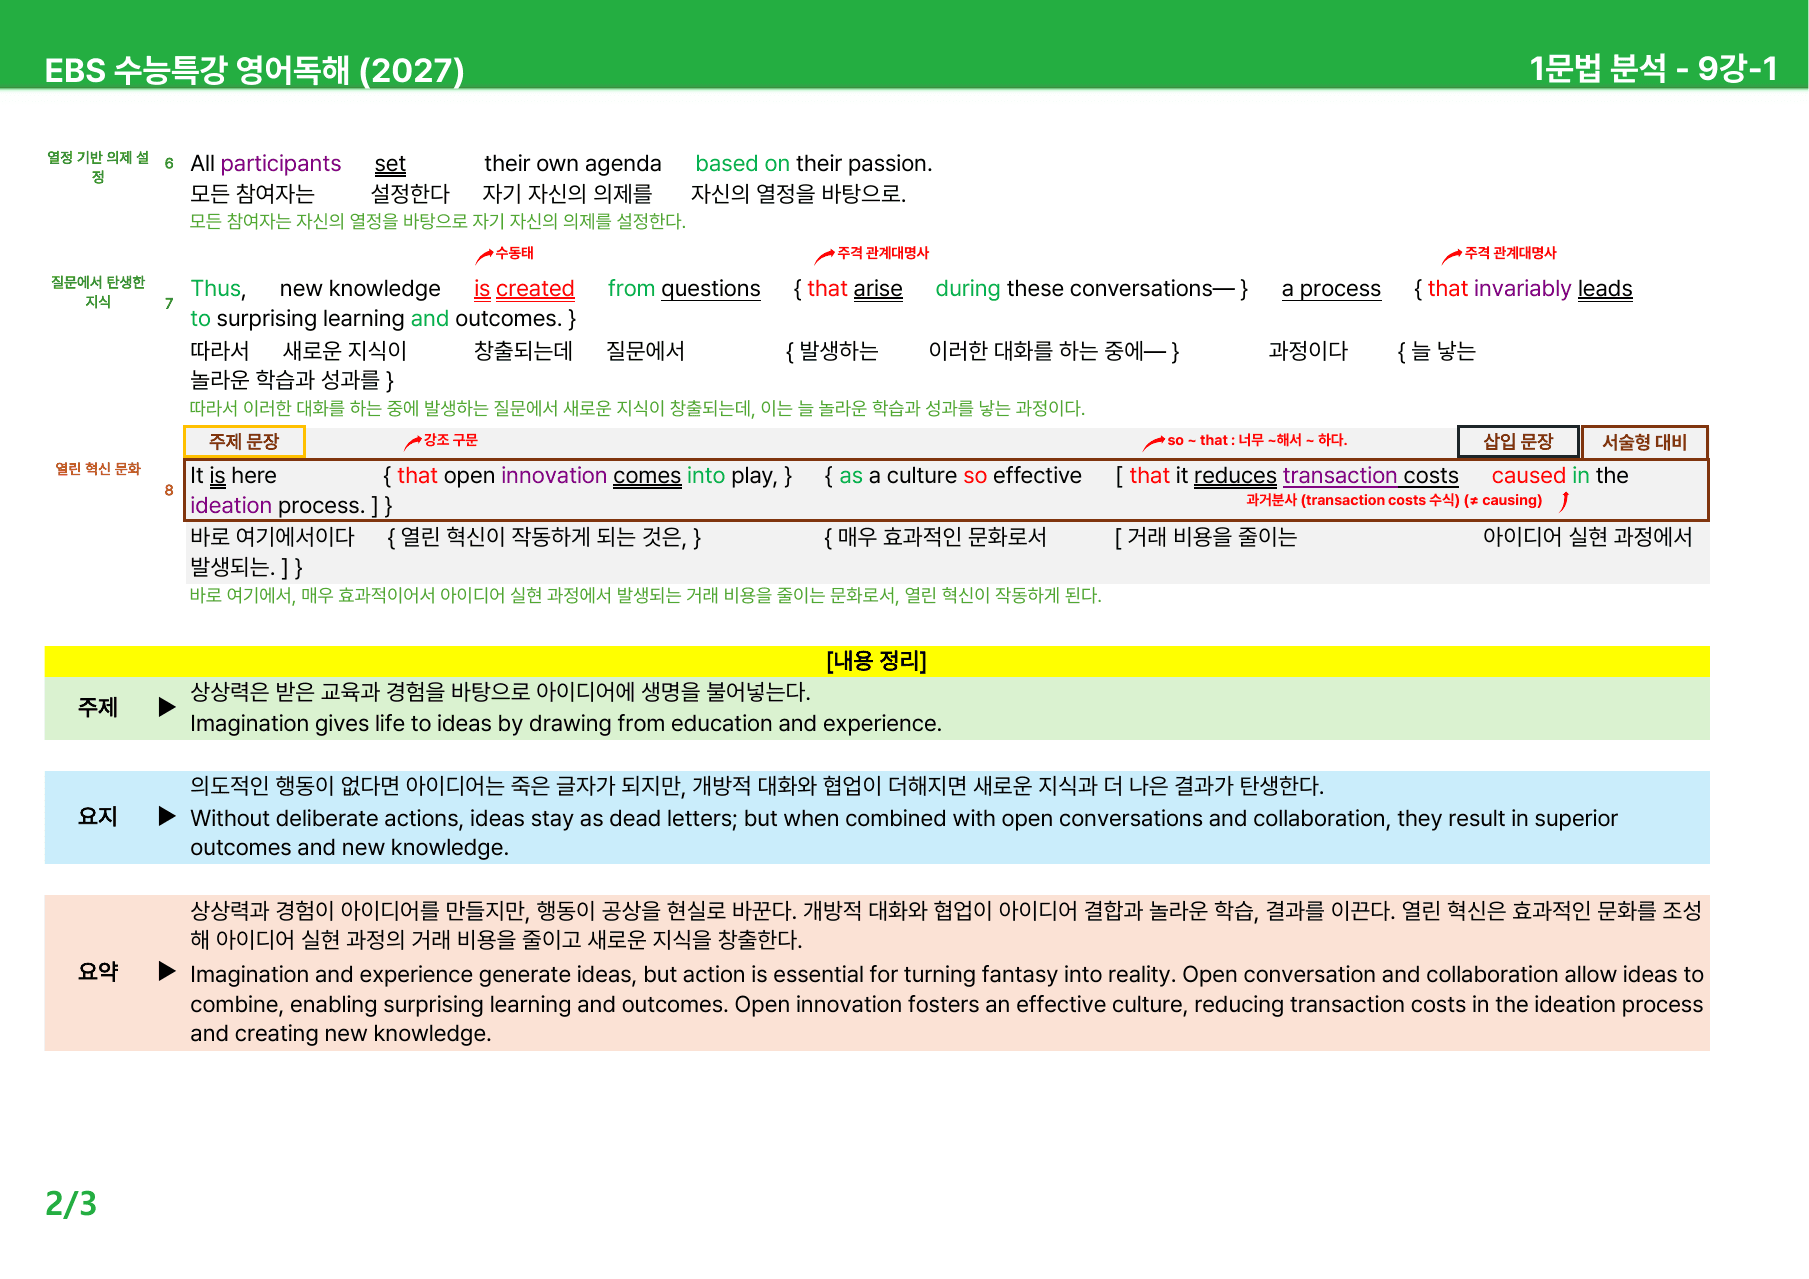The height and width of the screenshot is (1279, 1809).
Task: Select the 삽입 문장 tag box
Action: (x=1518, y=441)
